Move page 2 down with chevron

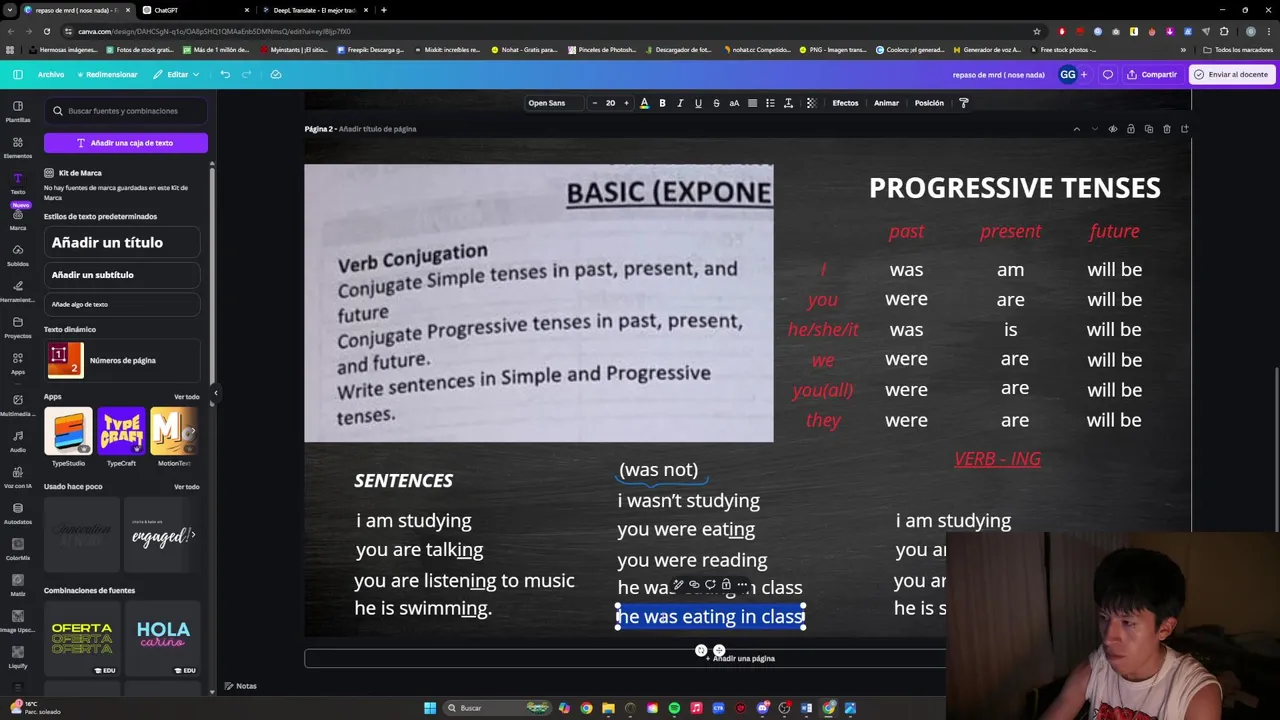[x=1095, y=129]
